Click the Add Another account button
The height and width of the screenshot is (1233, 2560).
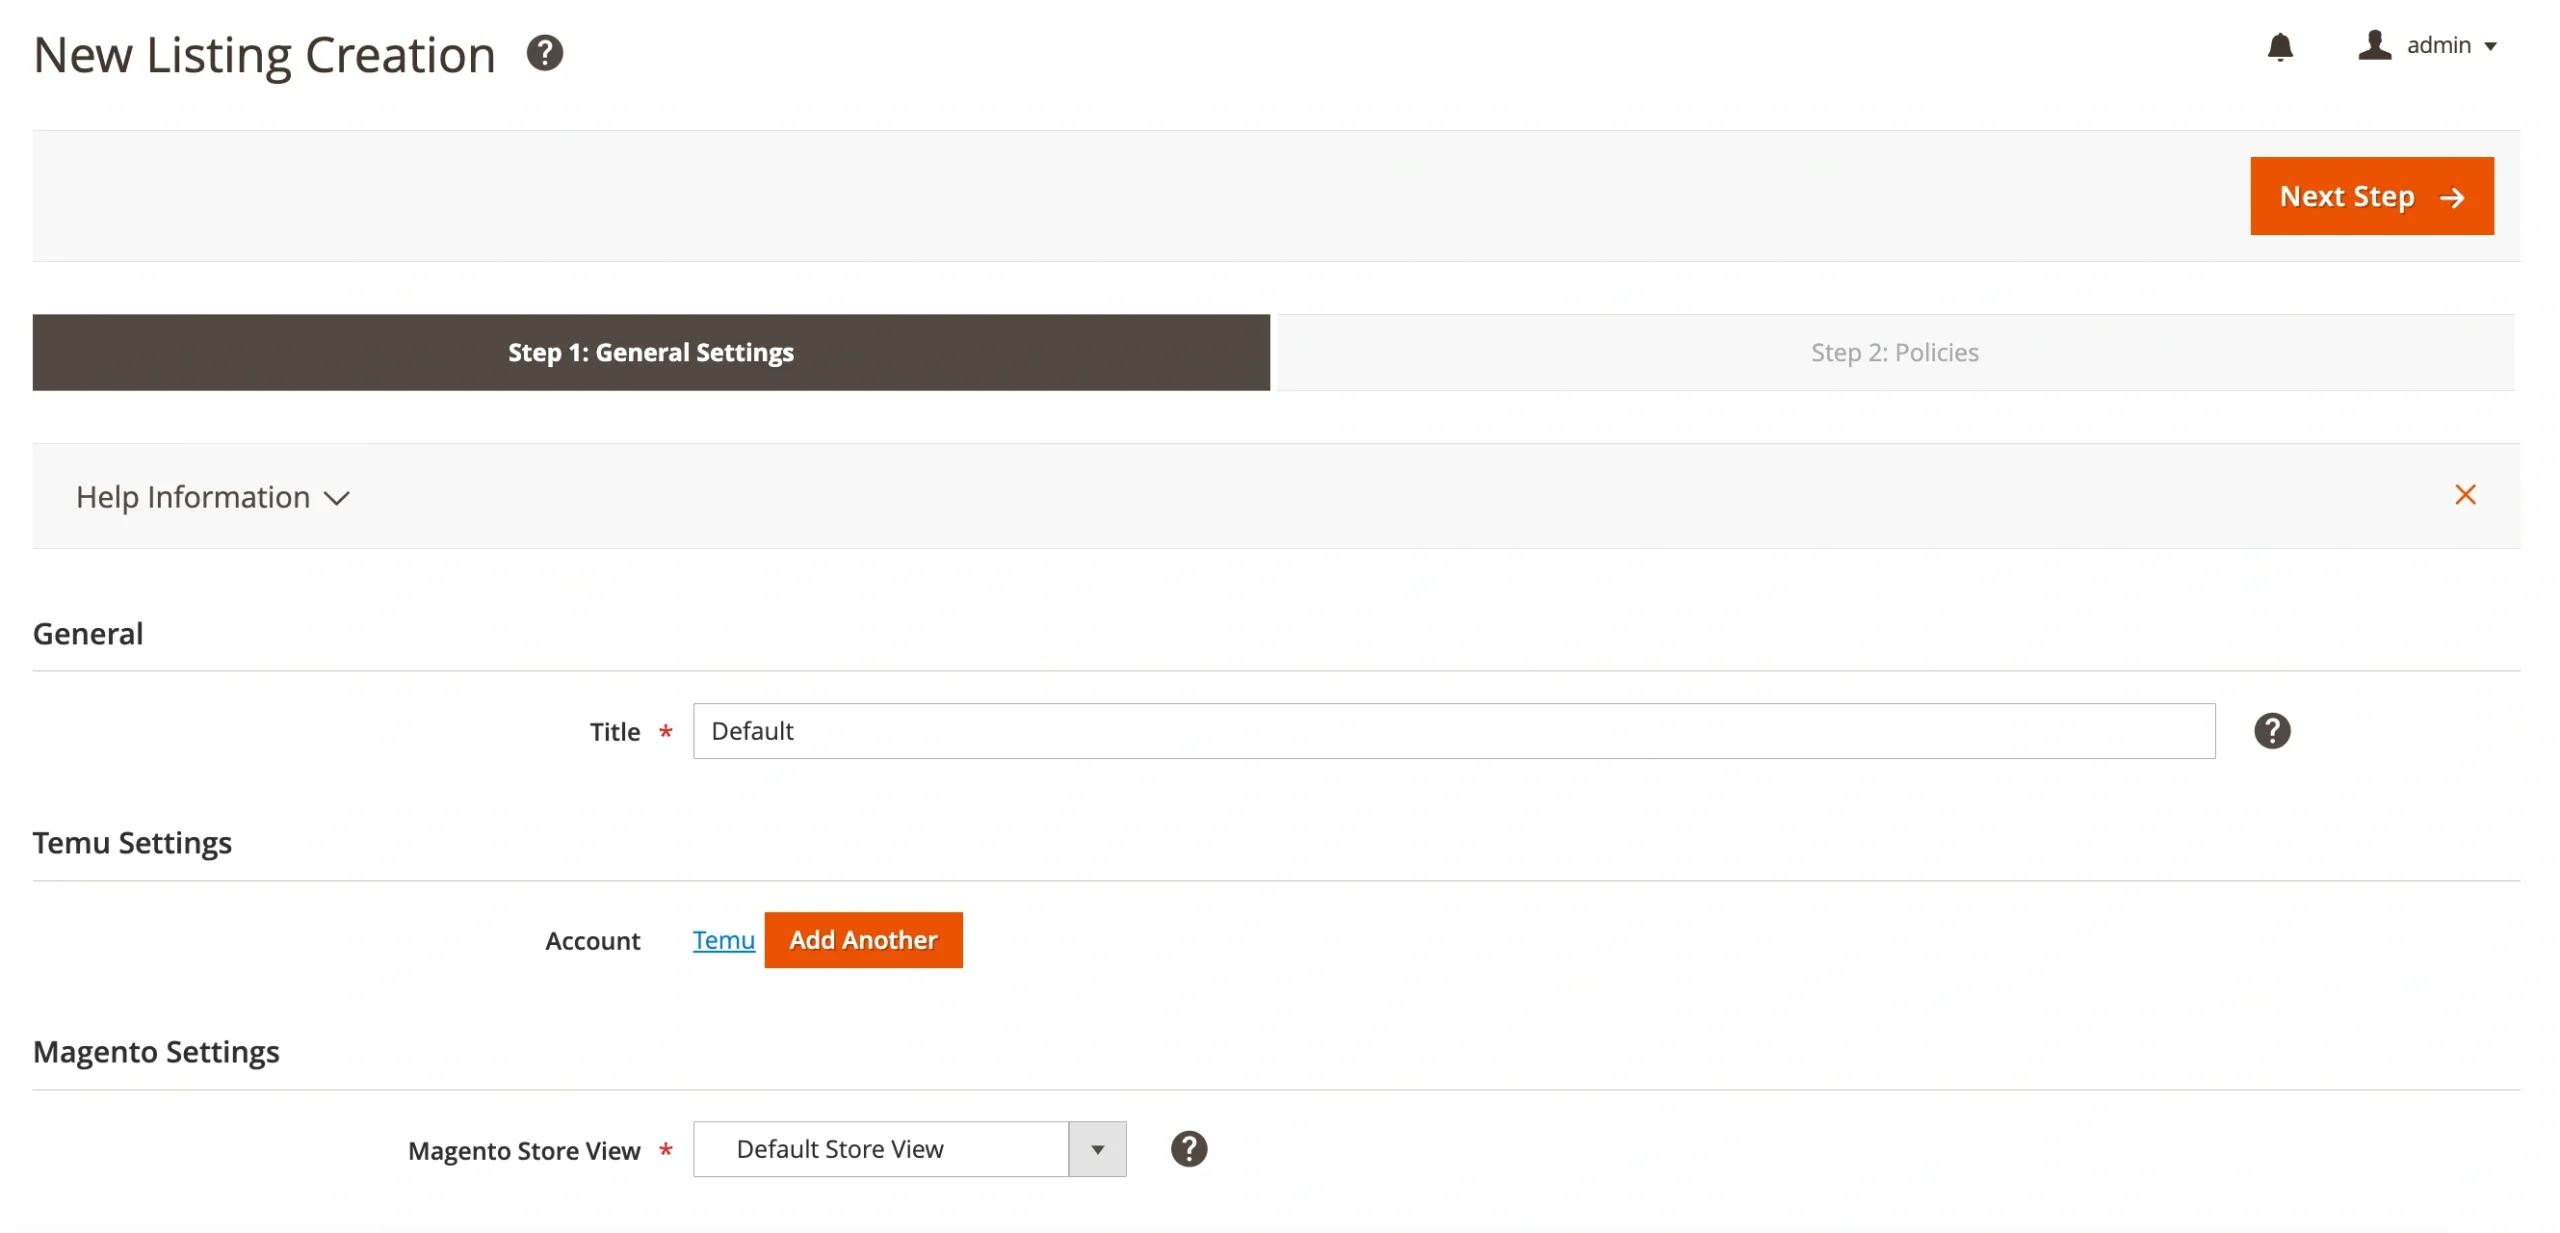(x=864, y=940)
